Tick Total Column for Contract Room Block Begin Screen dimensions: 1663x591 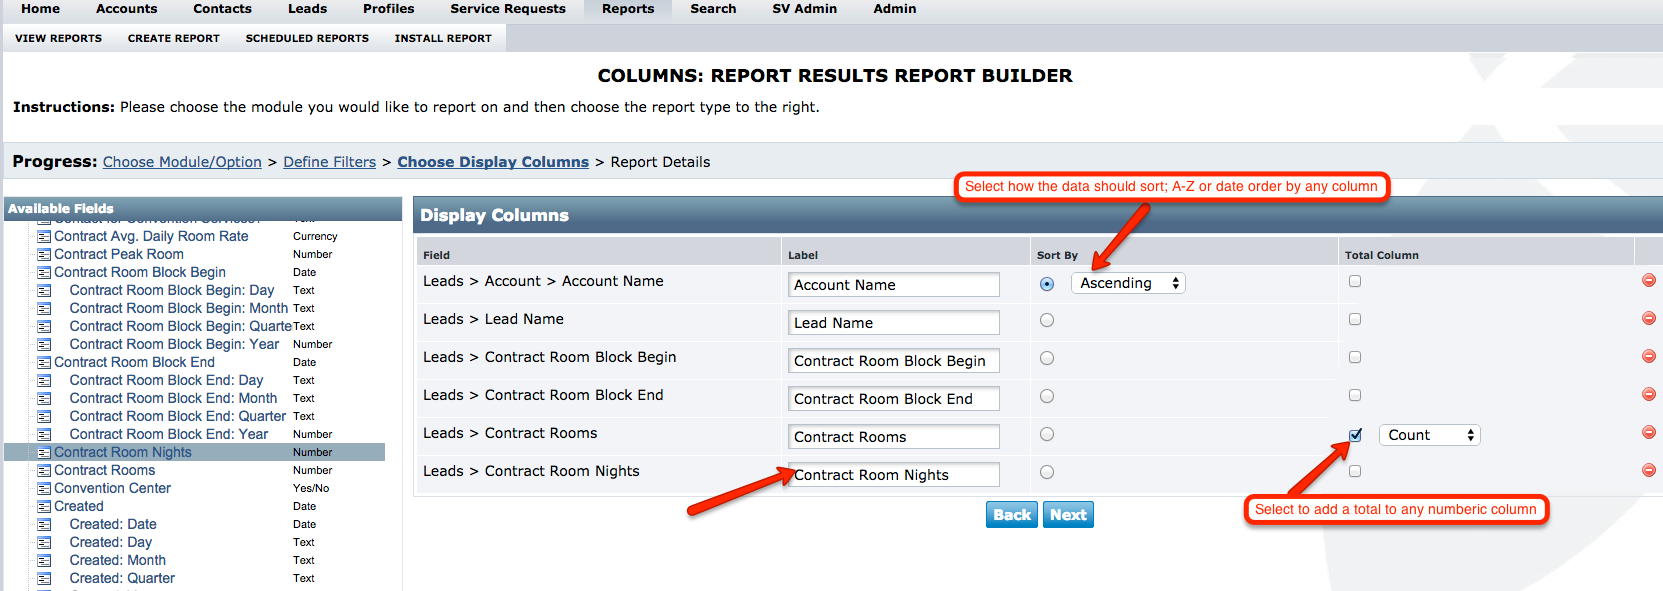point(1355,357)
